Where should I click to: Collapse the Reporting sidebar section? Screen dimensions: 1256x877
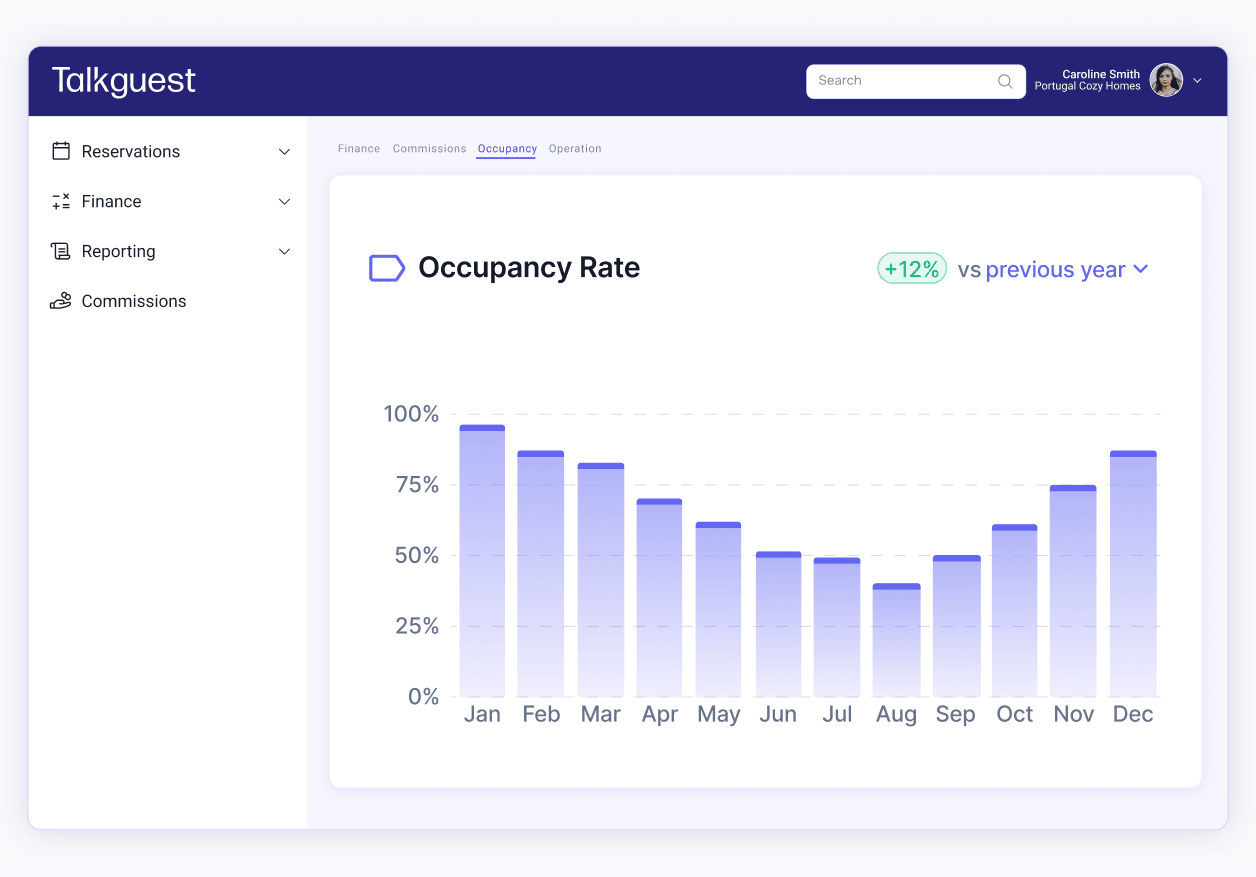[285, 251]
